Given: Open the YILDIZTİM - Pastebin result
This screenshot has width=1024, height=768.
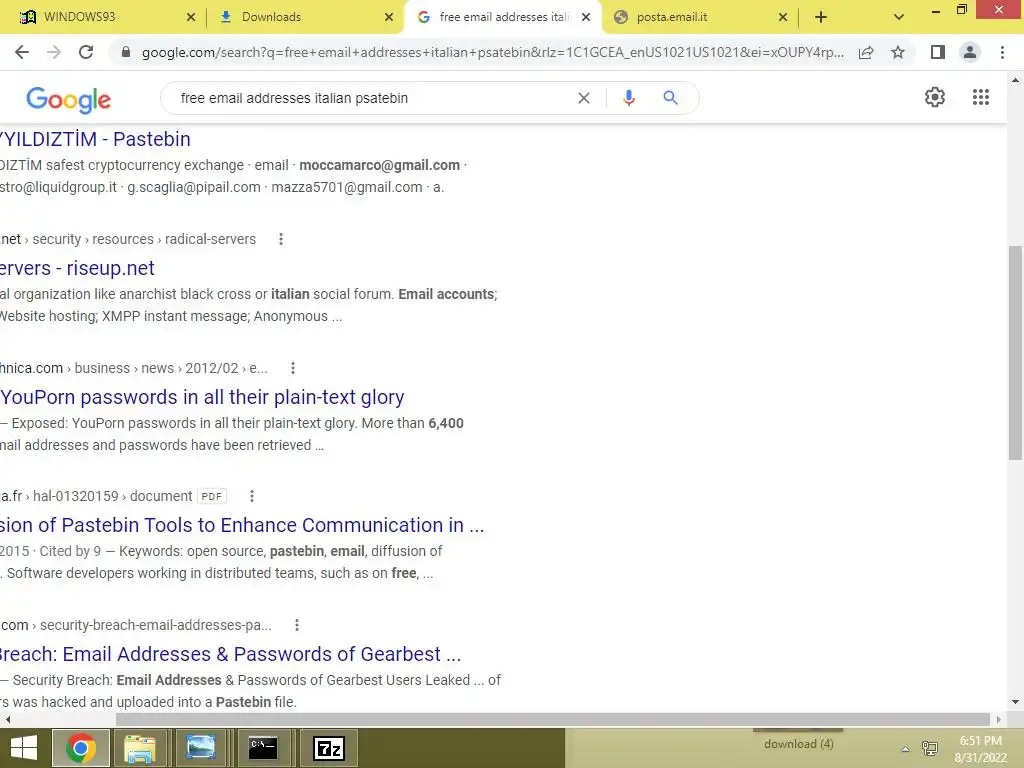Looking at the screenshot, I should point(95,139).
